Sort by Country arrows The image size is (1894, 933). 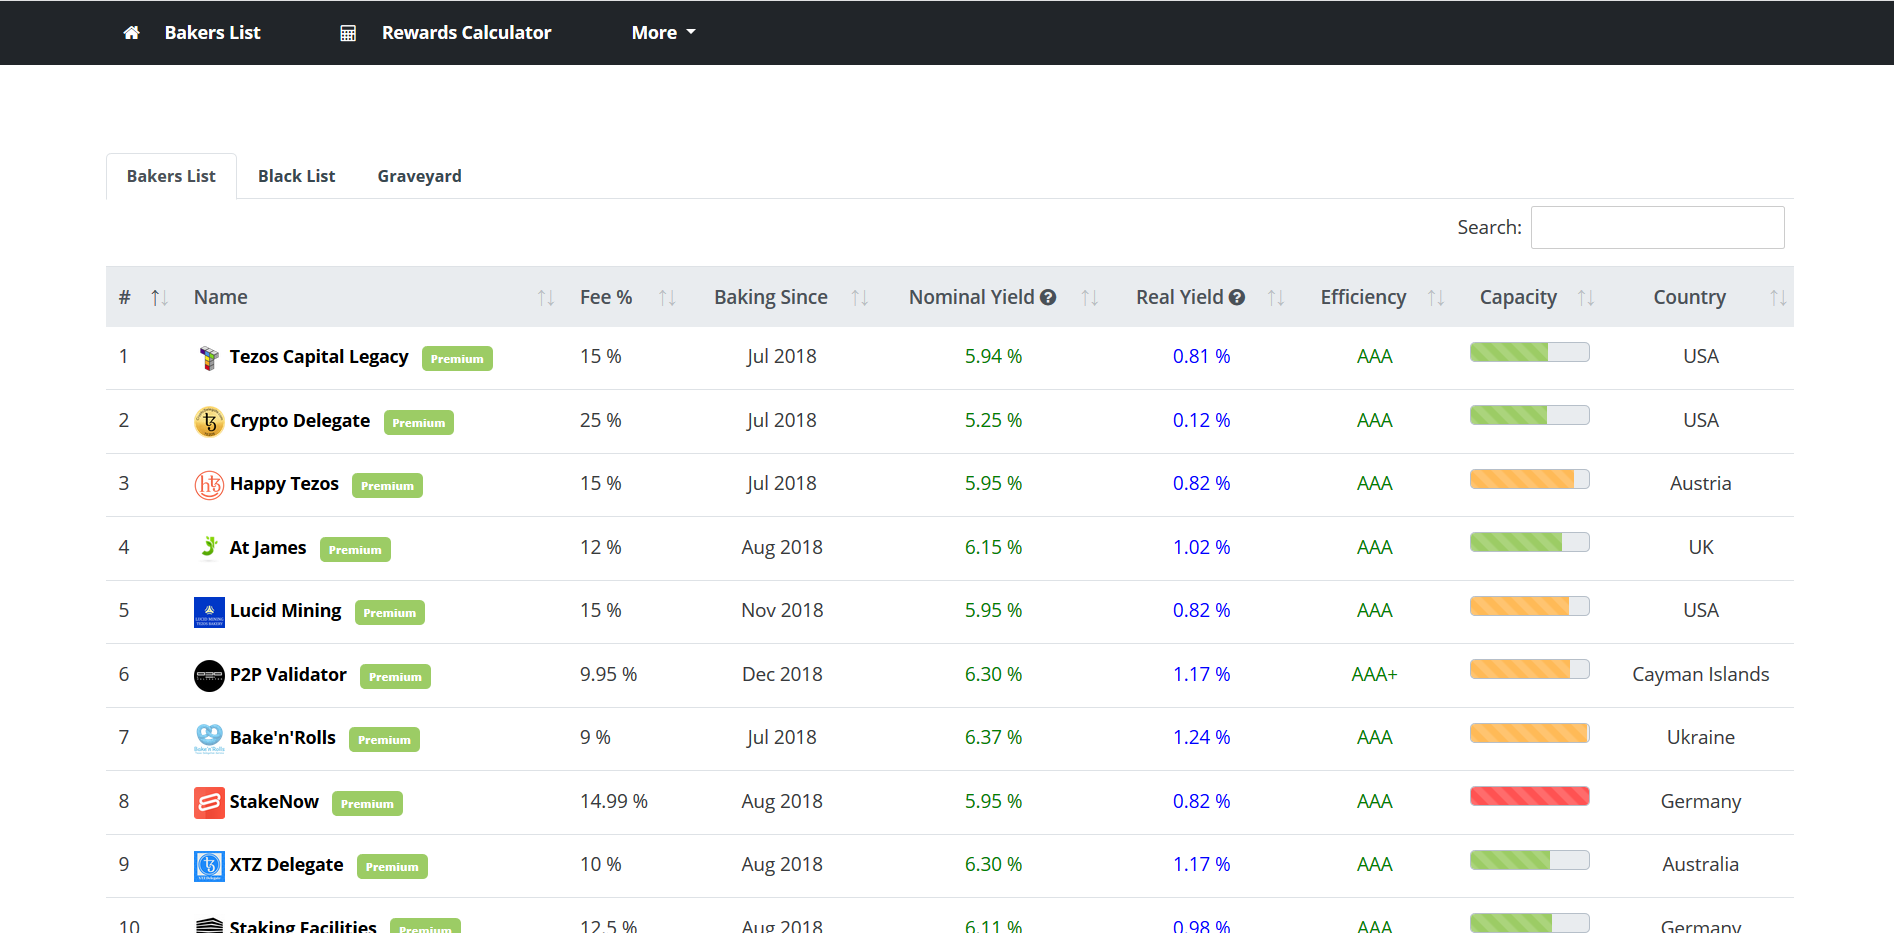pyautogui.click(x=1778, y=297)
